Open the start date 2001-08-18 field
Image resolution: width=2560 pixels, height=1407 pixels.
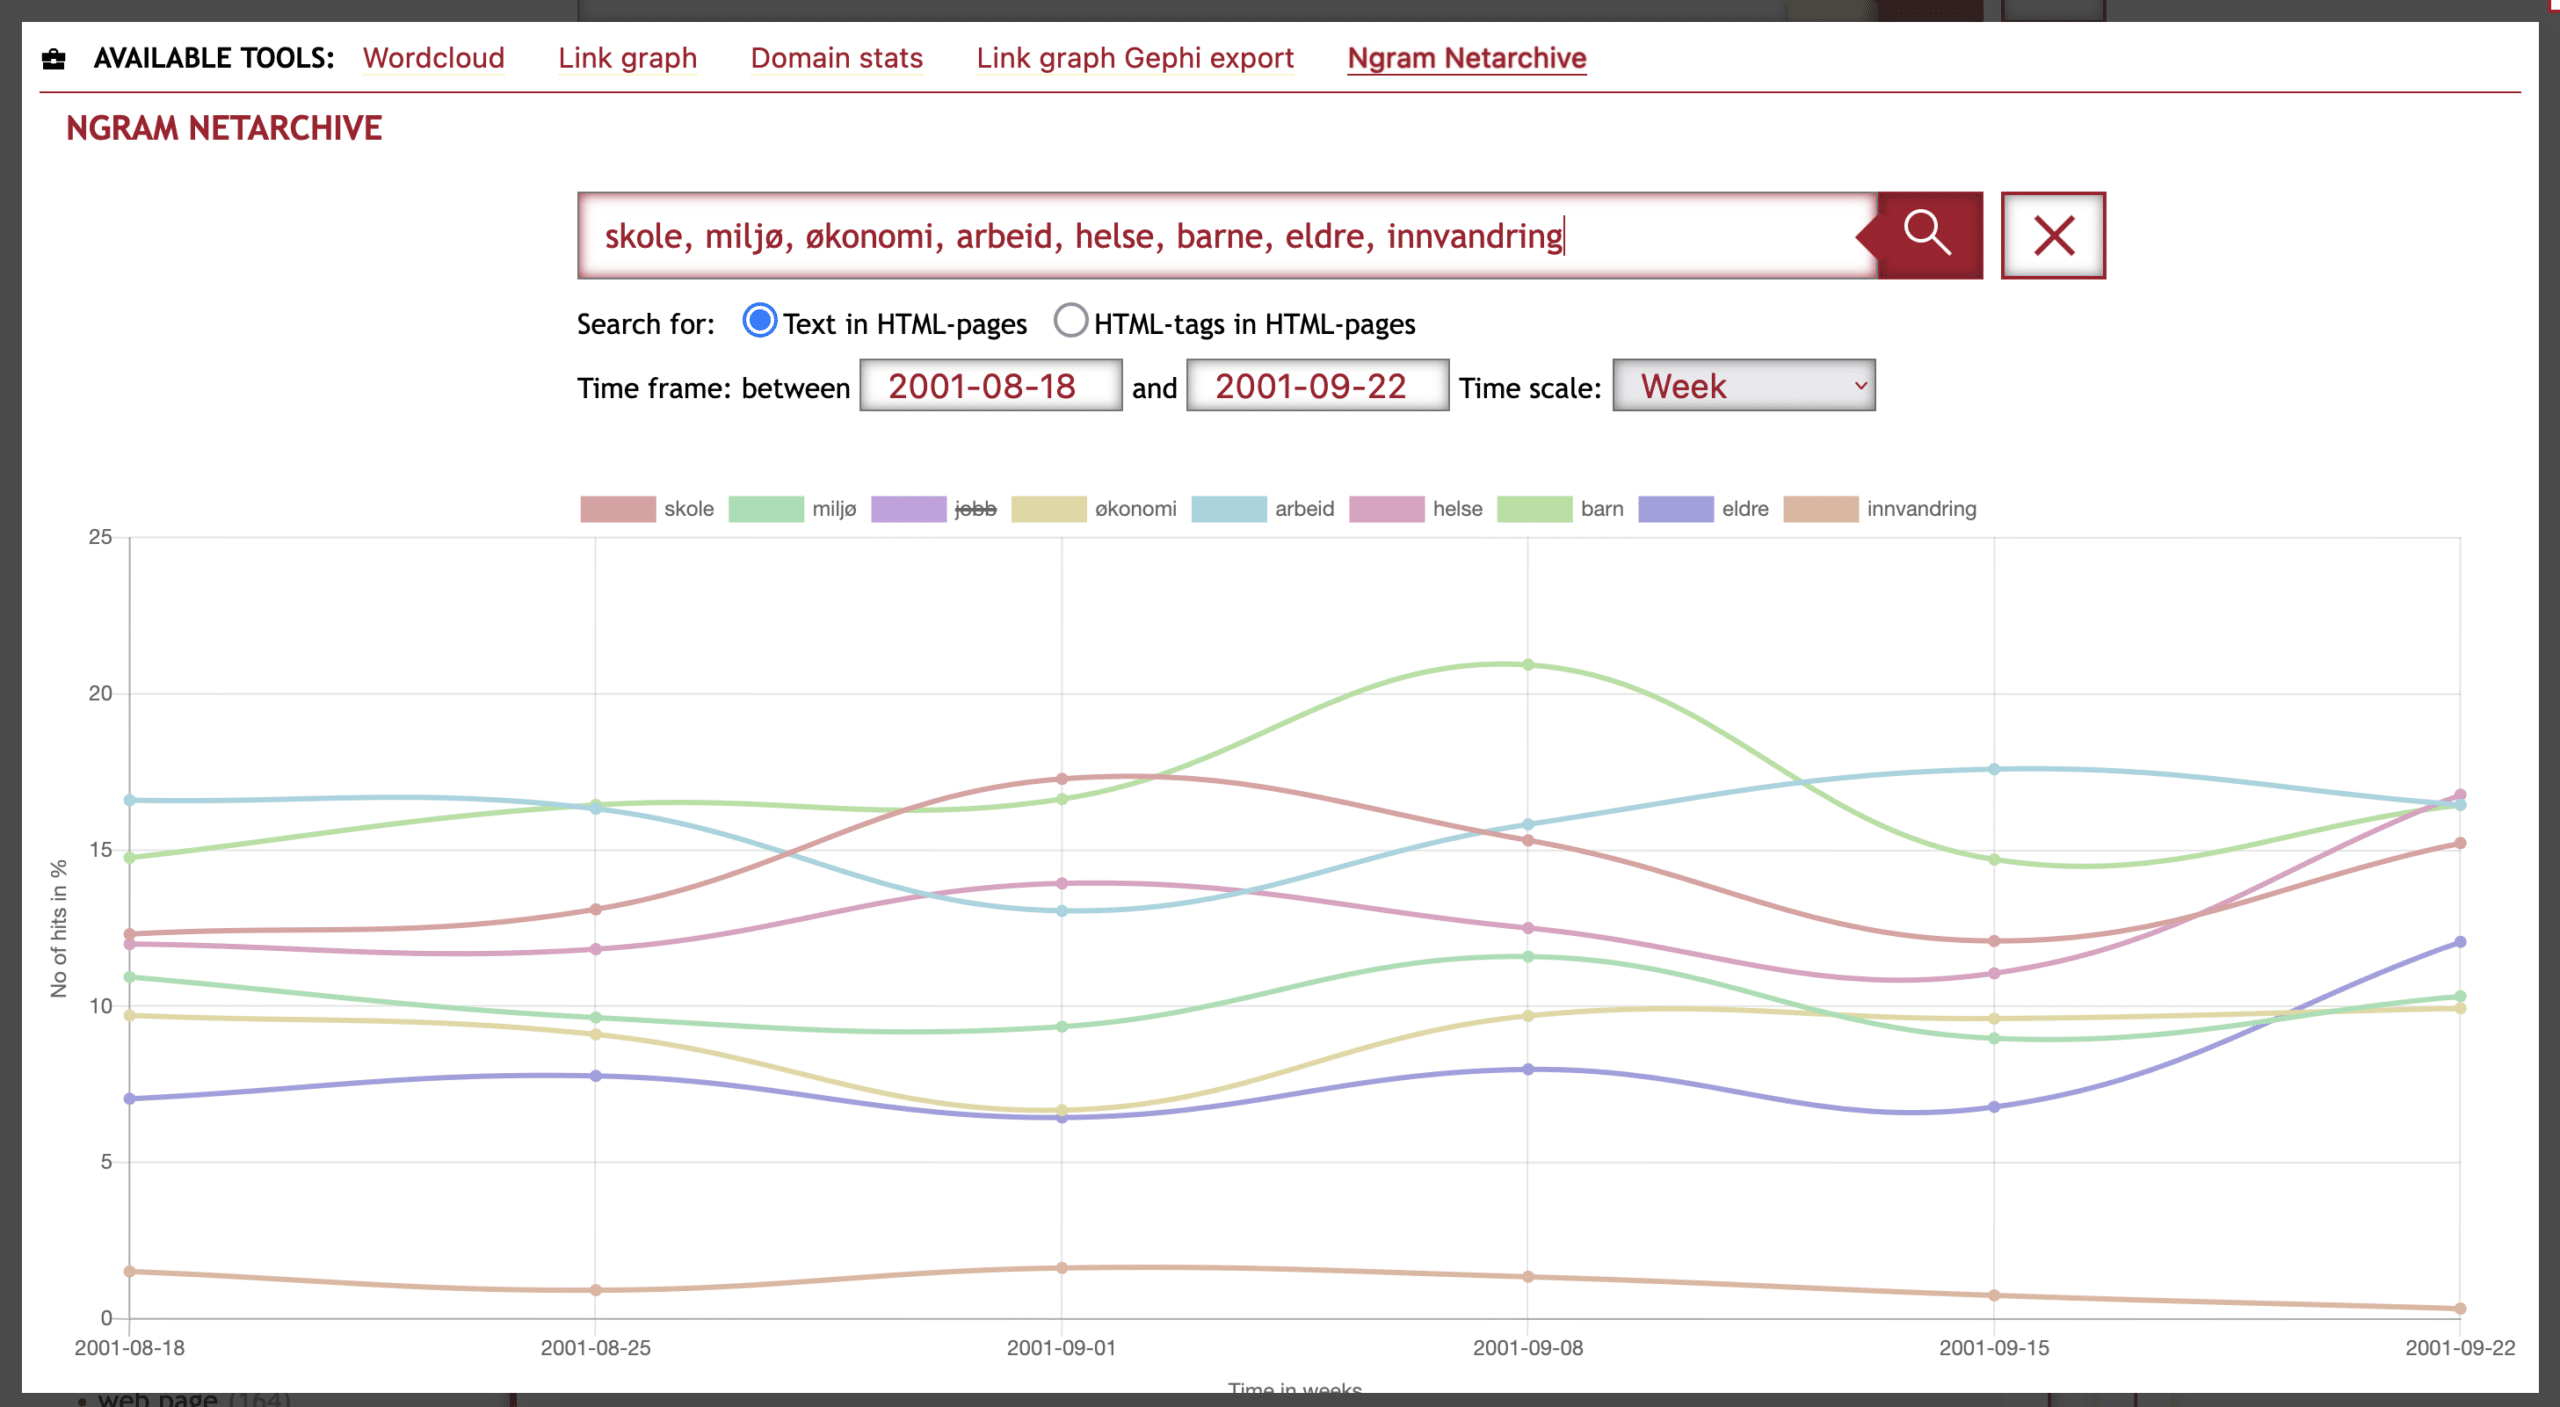[x=990, y=386]
